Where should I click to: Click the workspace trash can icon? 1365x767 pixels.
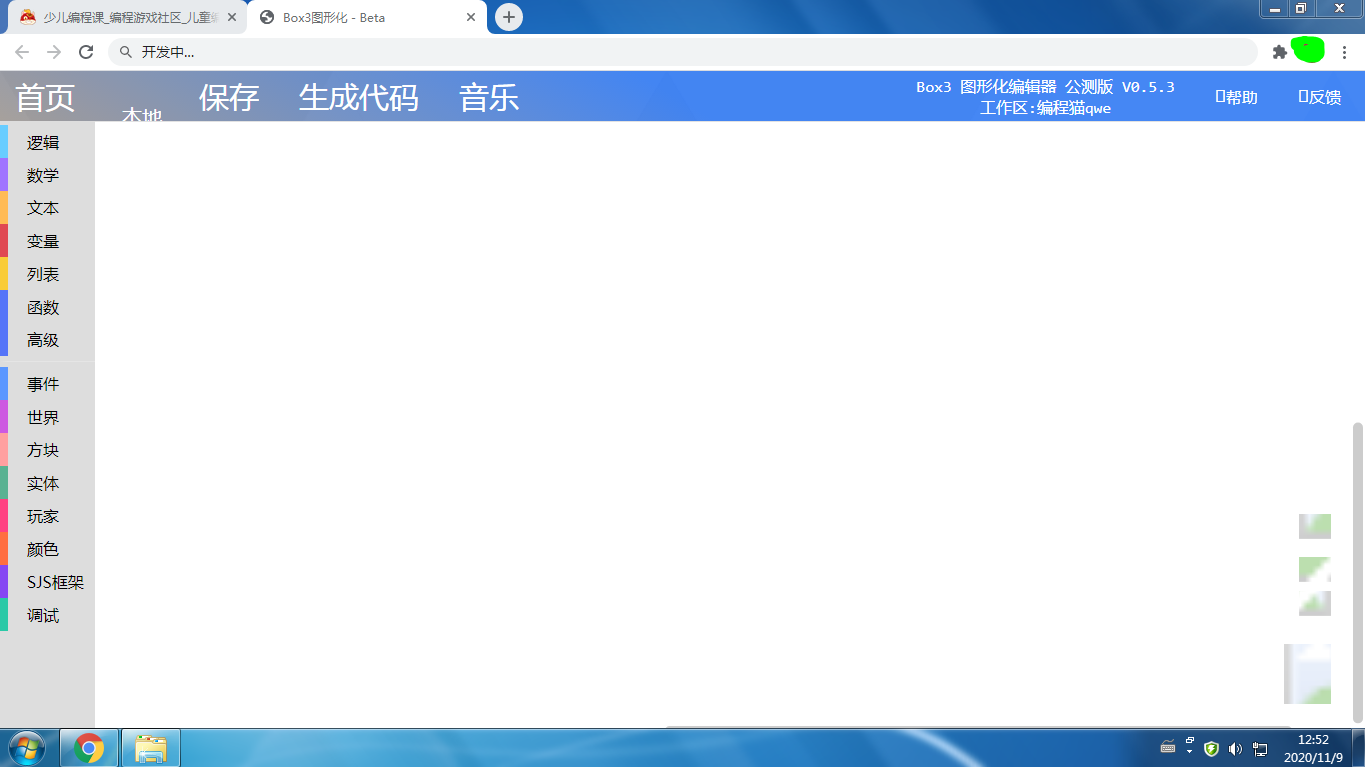point(1307,674)
